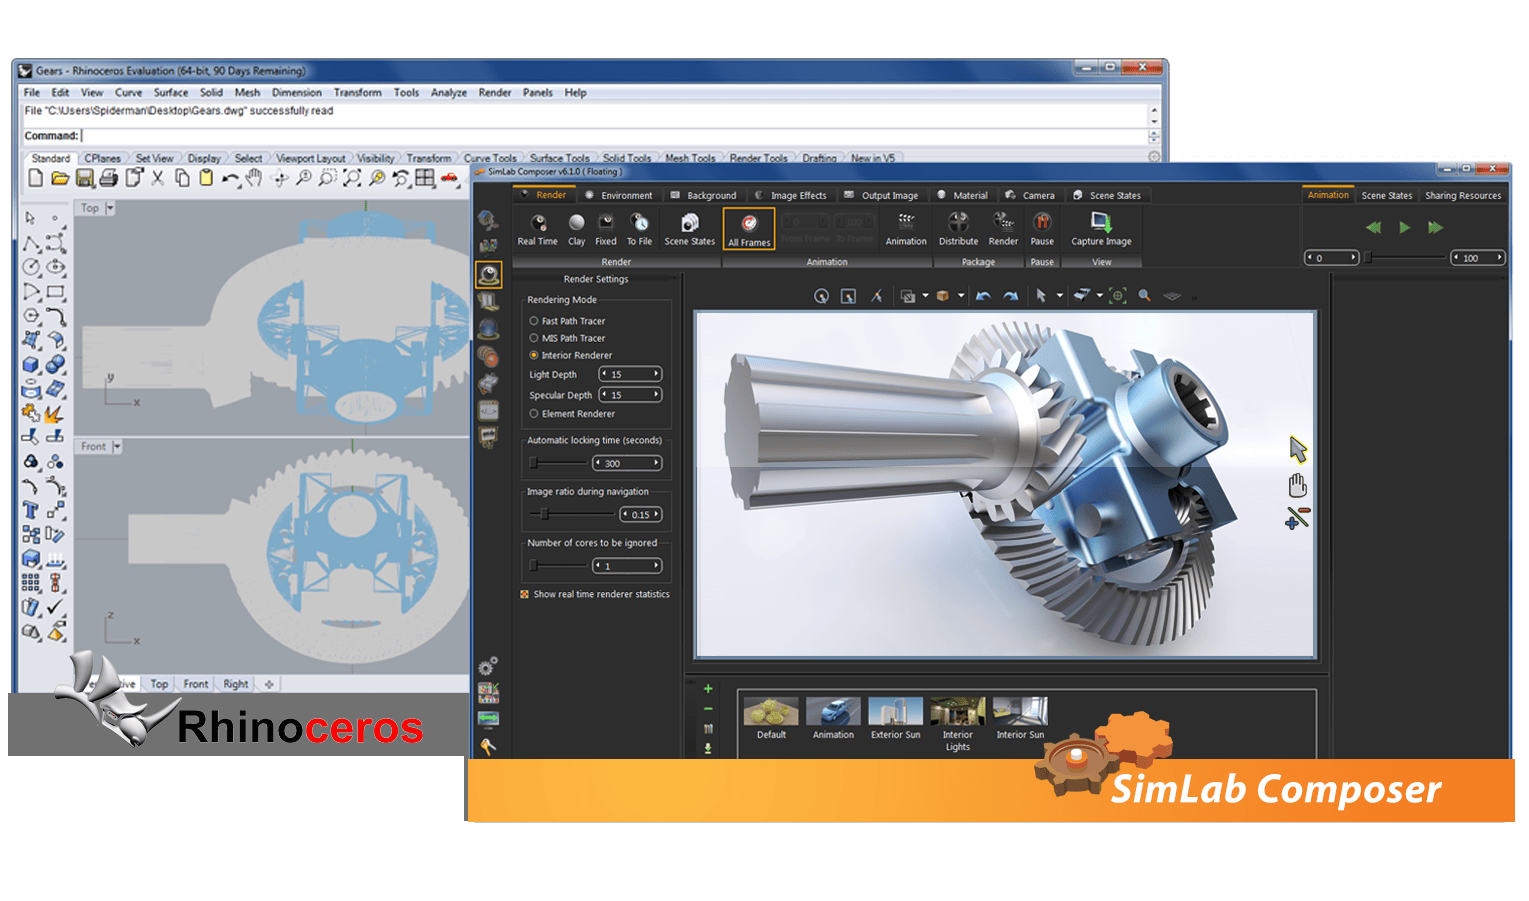Play the animation forward
Viewport: 1529px width, 901px height.
pos(1405,228)
